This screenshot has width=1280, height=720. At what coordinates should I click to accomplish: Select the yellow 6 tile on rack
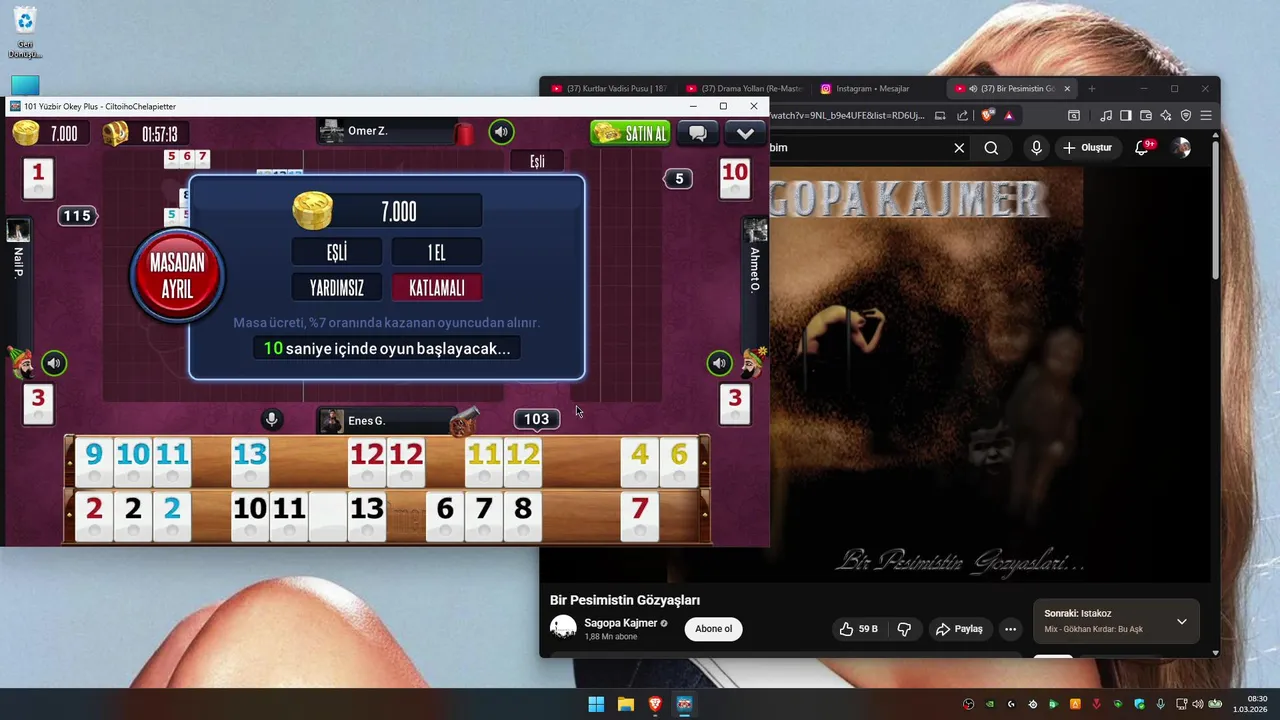[x=679, y=462]
